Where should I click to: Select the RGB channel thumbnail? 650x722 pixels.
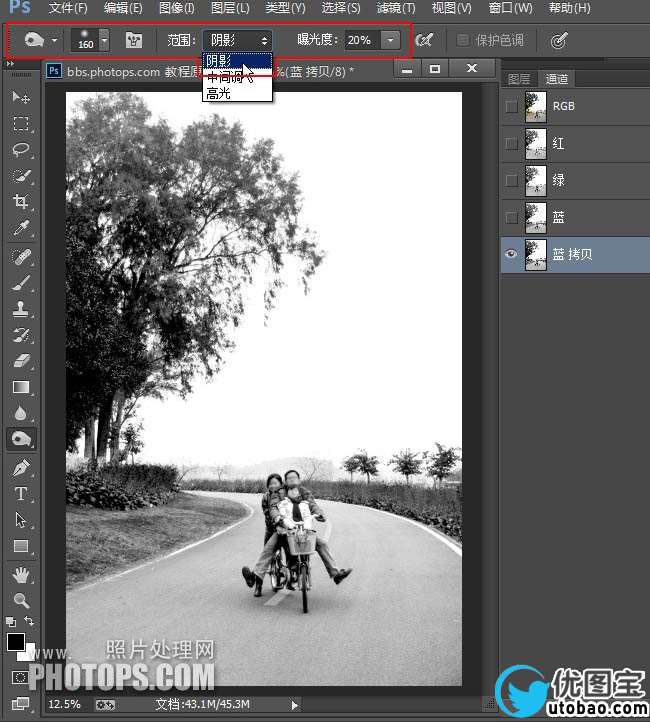click(535, 106)
